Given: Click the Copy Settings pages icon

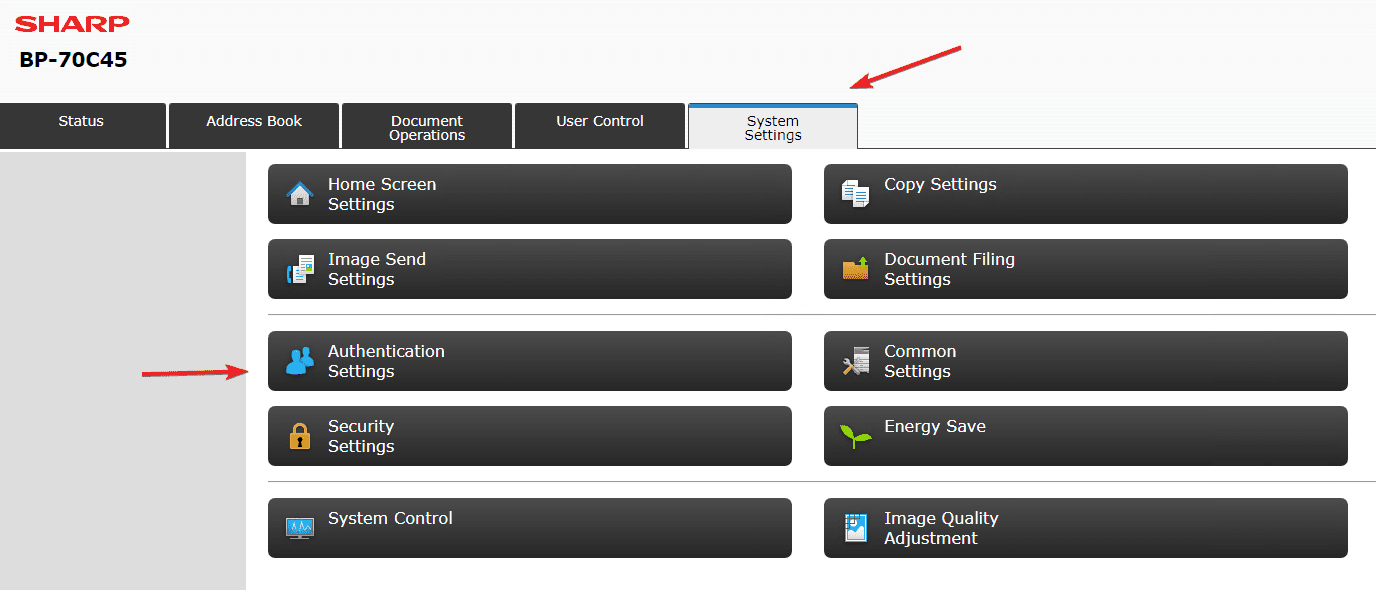Looking at the screenshot, I should (856, 194).
